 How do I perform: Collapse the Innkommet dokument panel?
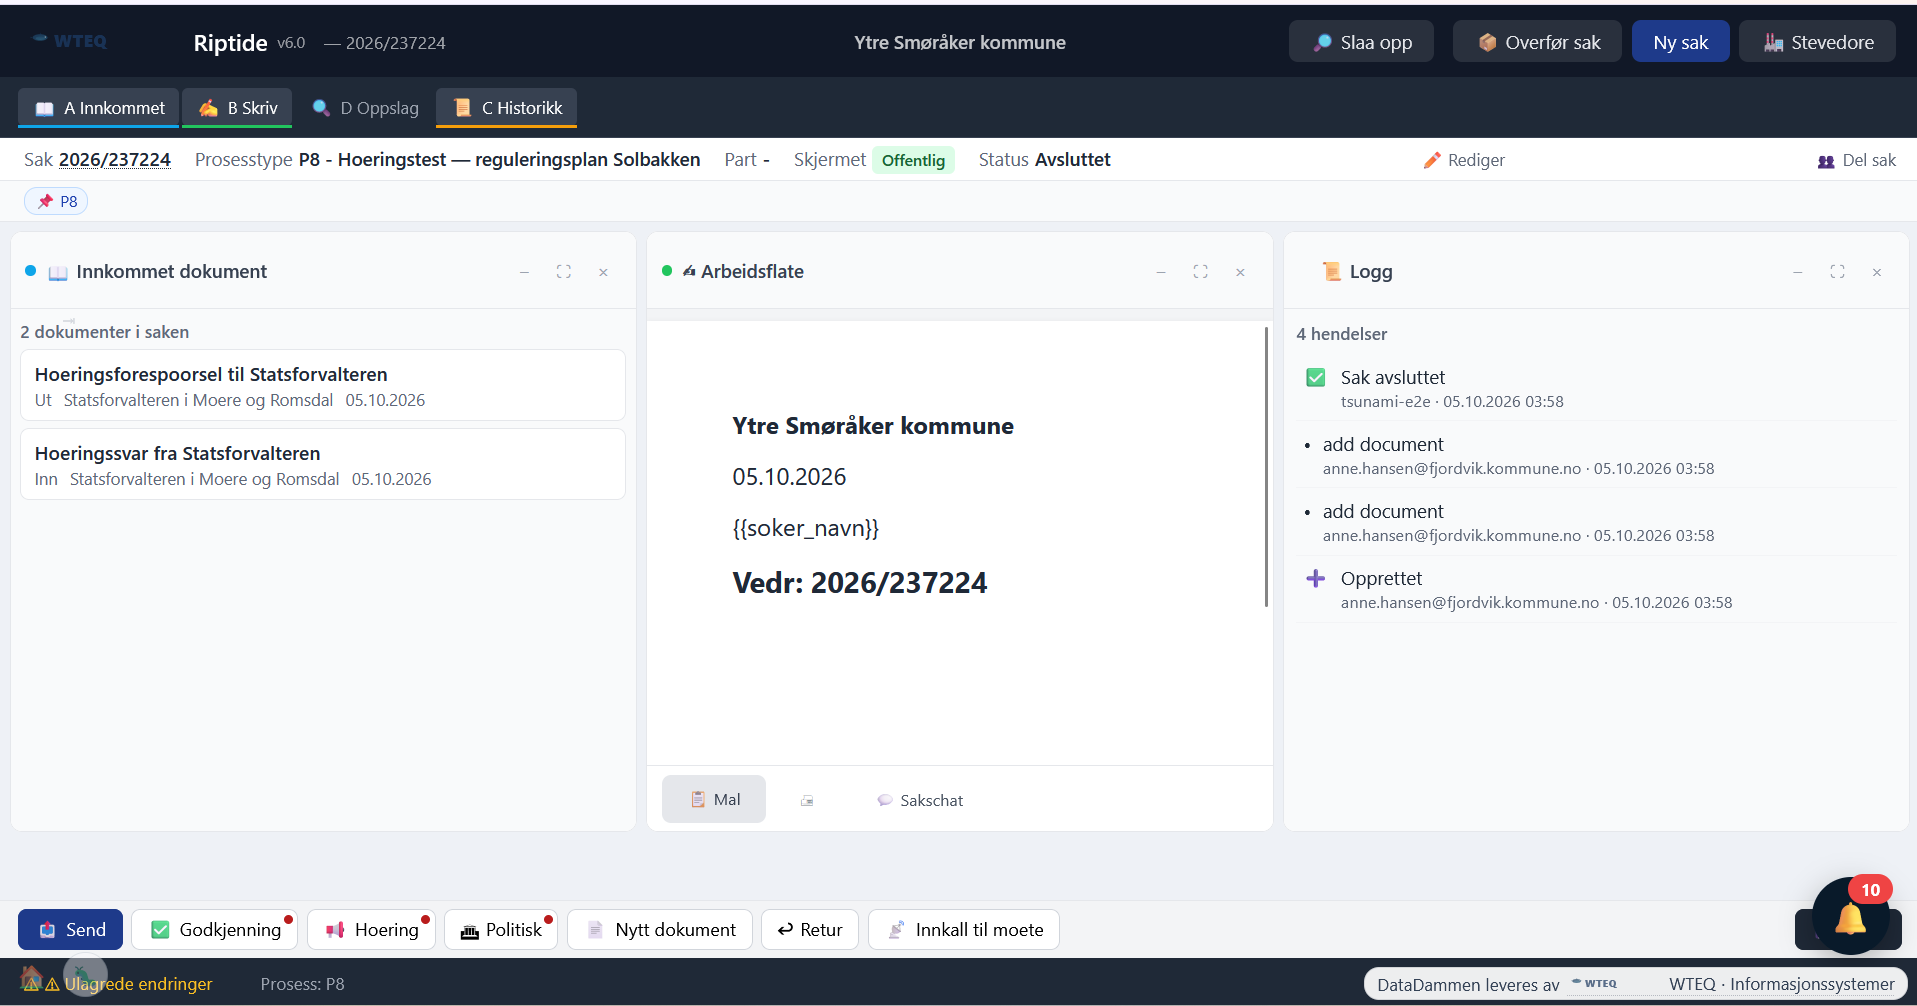point(524,272)
